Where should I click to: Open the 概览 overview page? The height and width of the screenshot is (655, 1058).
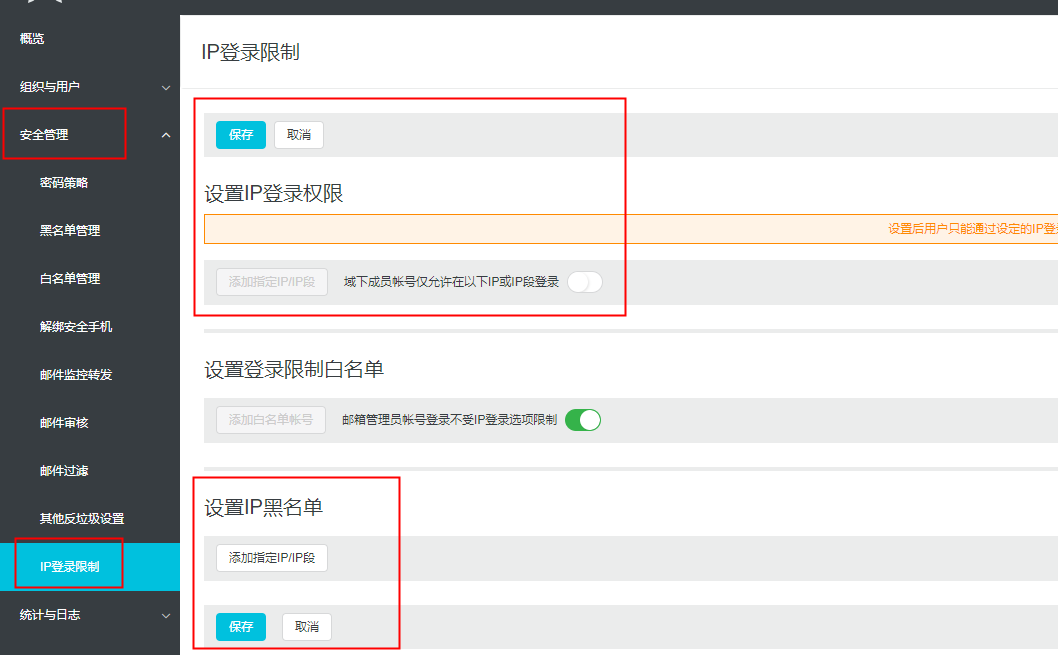pyautogui.click(x=32, y=39)
